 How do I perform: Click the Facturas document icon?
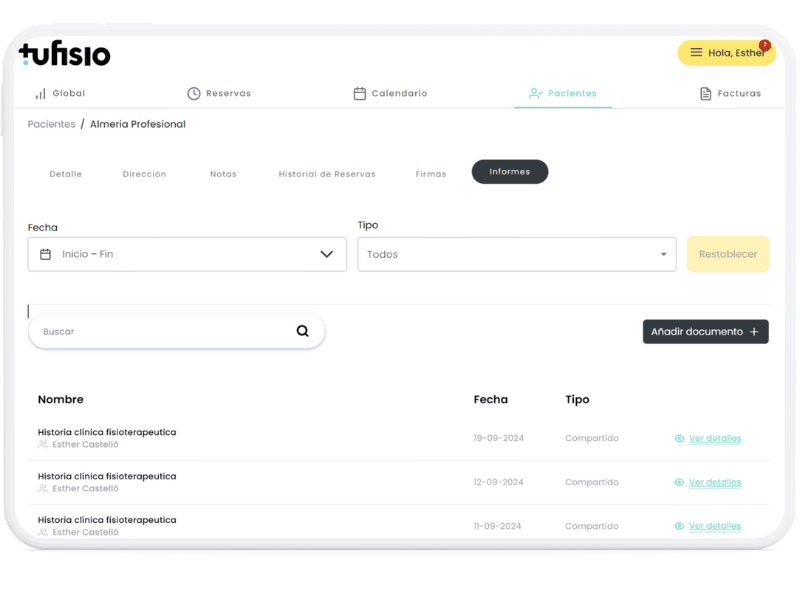pos(706,93)
